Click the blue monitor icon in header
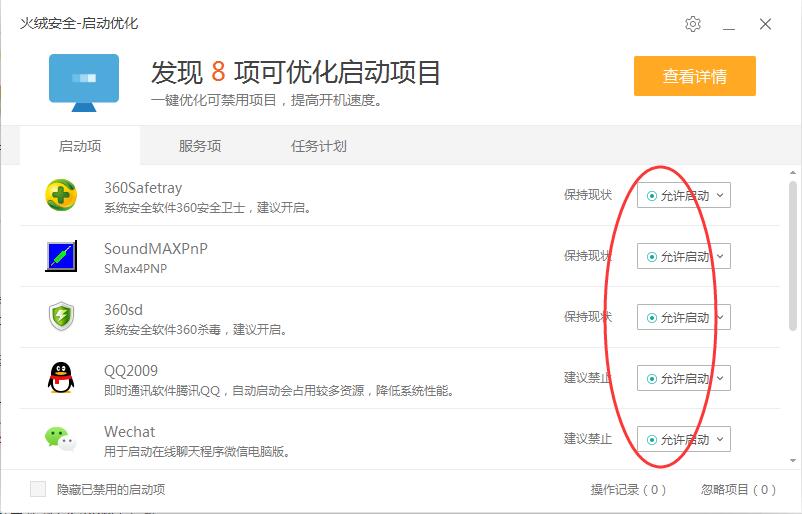This screenshot has width=802, height=514. (x=84, y=82)
